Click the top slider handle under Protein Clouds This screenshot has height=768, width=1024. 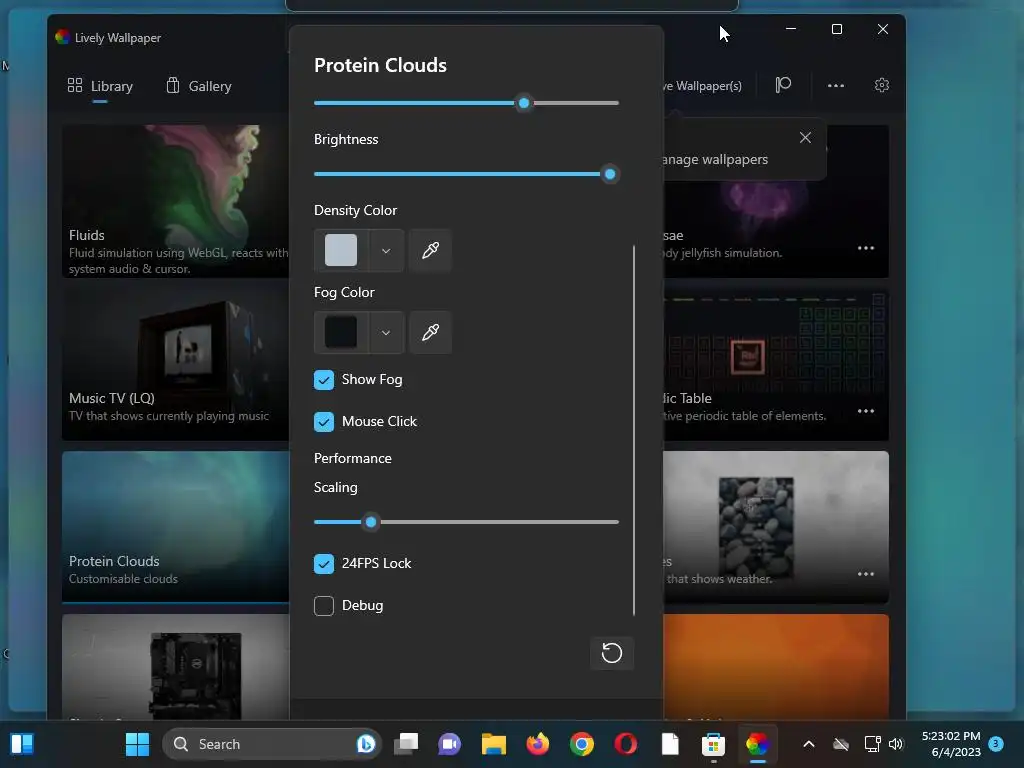pos(524,103)
